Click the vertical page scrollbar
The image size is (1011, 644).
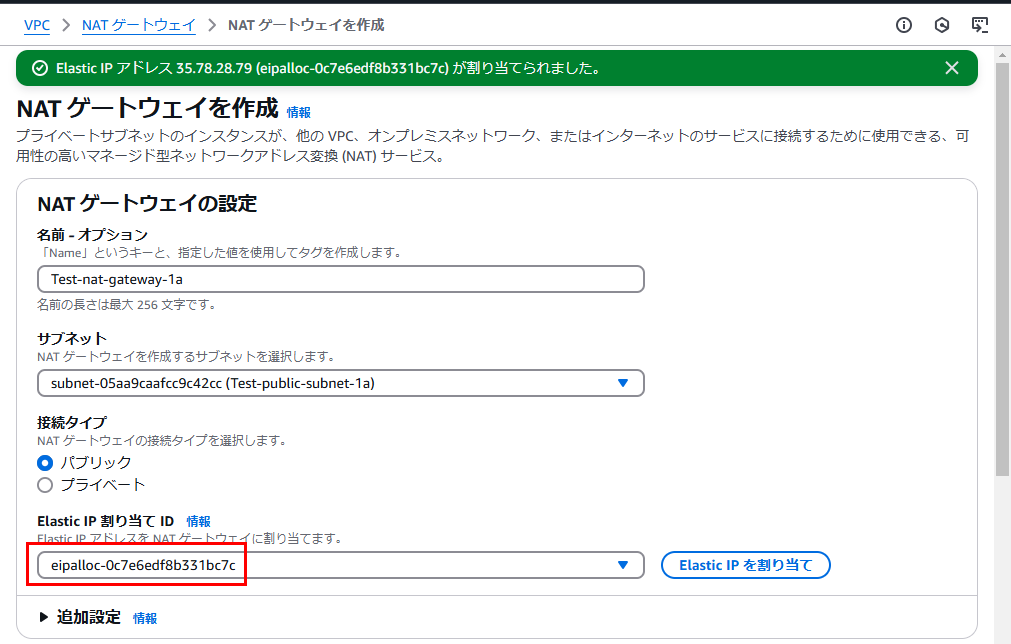point(1003,267)
